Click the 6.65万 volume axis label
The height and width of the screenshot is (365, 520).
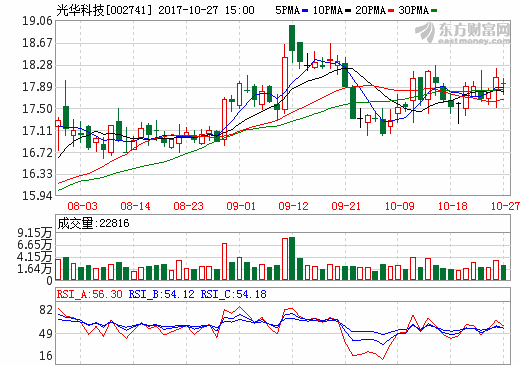point(35,245)
